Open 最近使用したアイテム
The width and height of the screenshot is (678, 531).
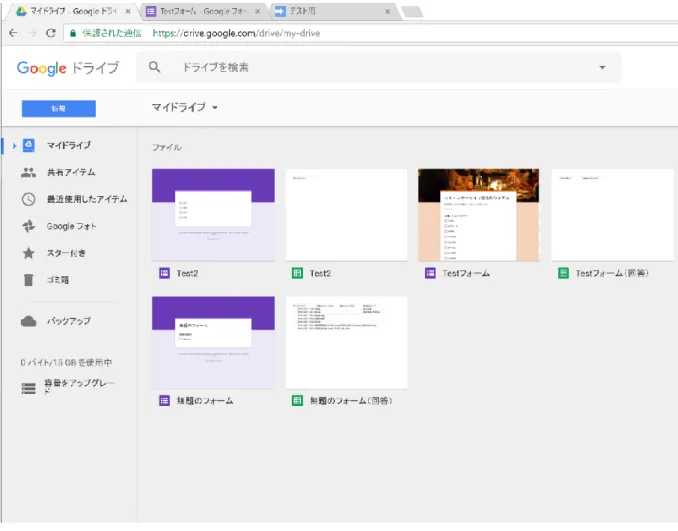87,199
